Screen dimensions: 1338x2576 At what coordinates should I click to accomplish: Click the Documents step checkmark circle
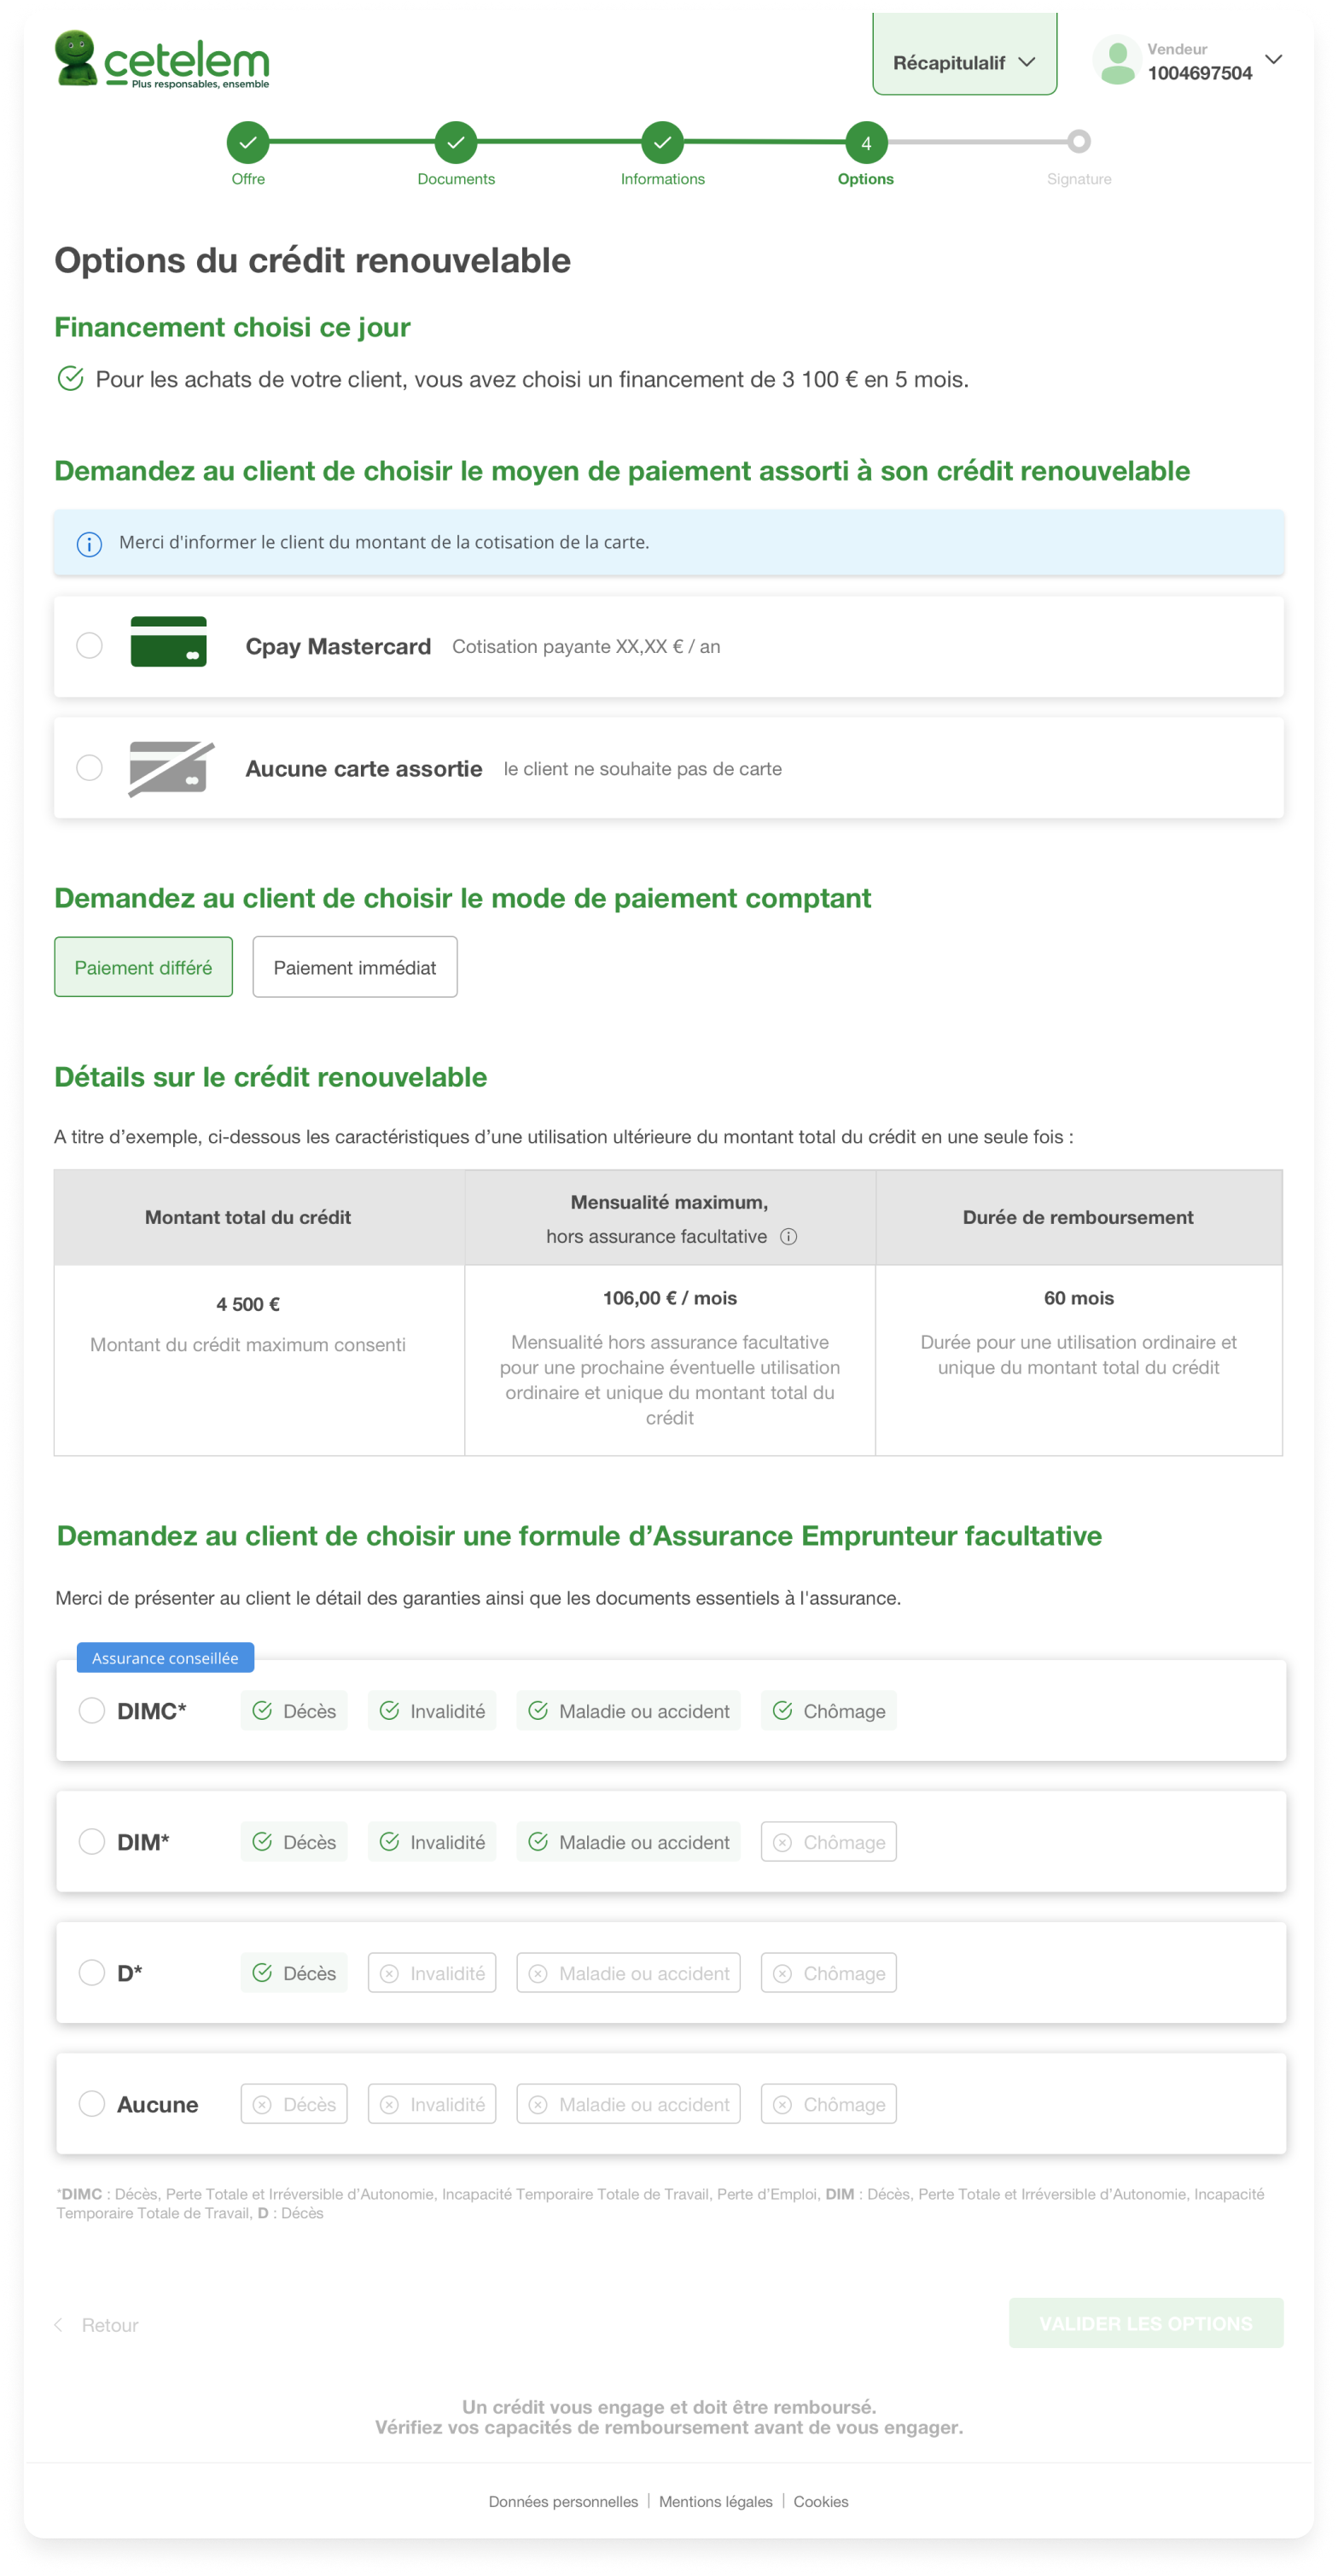click(x=456, y=142)
